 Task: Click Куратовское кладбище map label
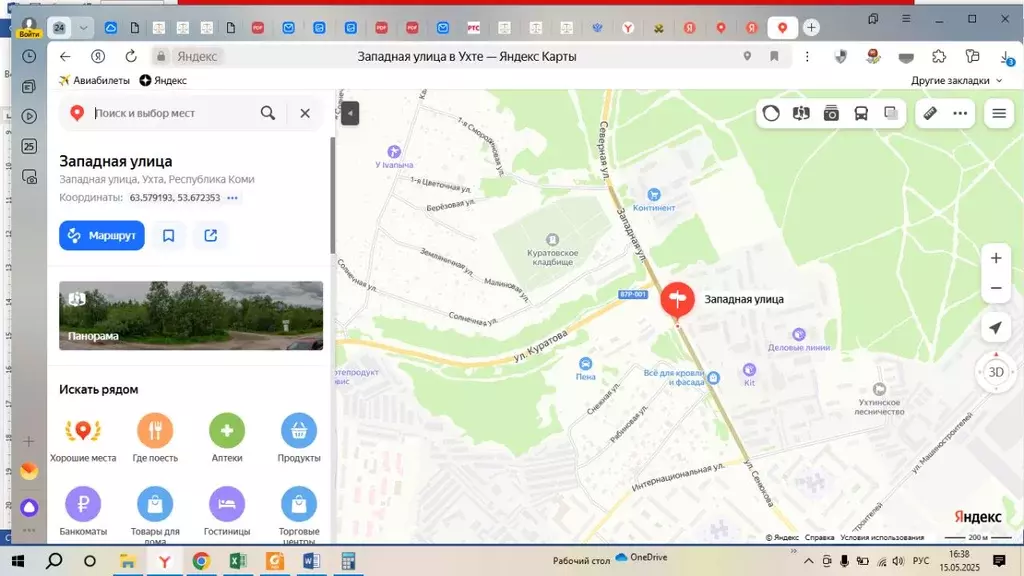click(x=552, y=257)
